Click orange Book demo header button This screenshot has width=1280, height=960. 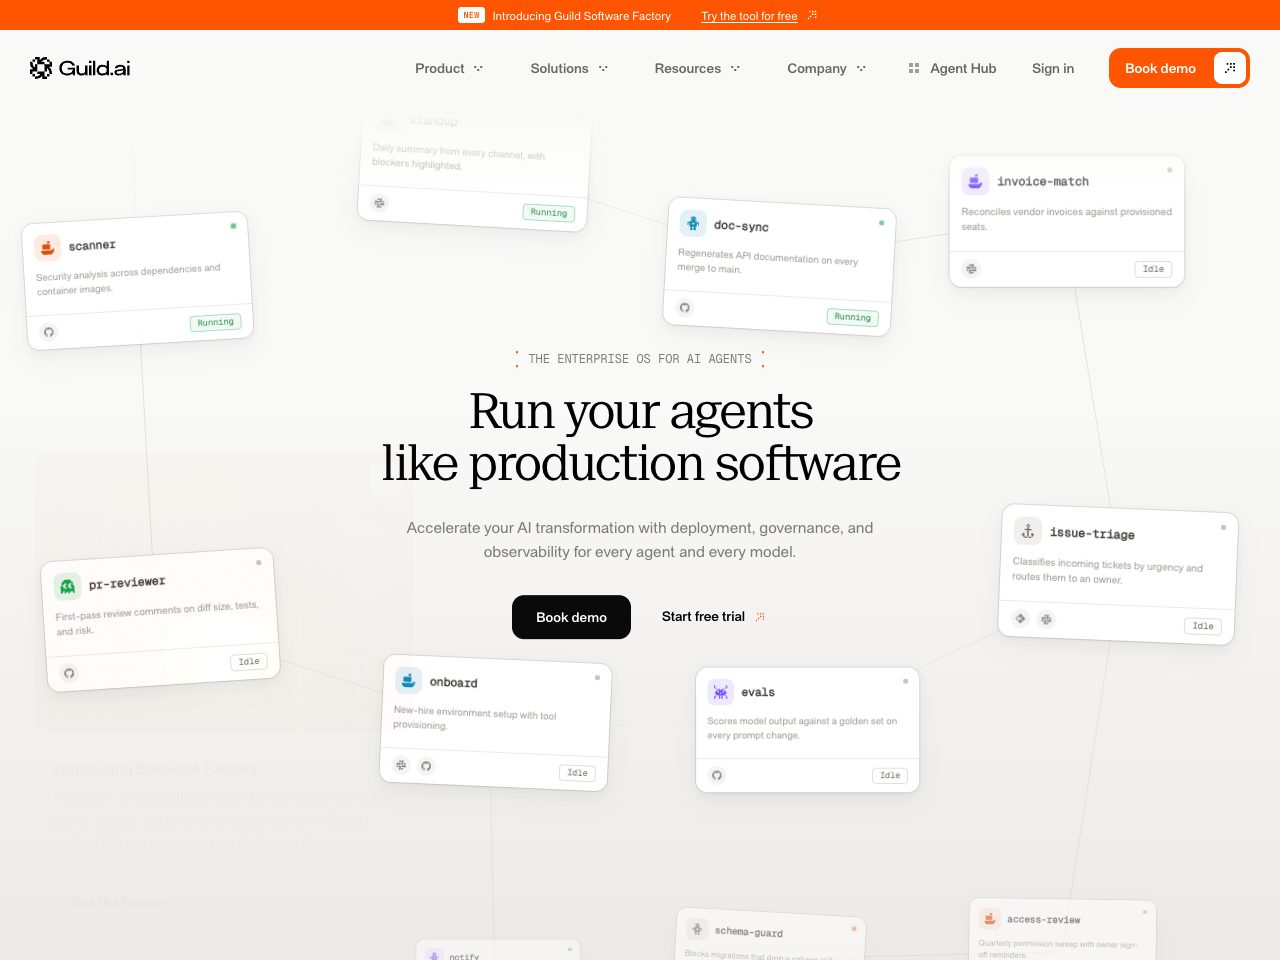(1179, 68)
